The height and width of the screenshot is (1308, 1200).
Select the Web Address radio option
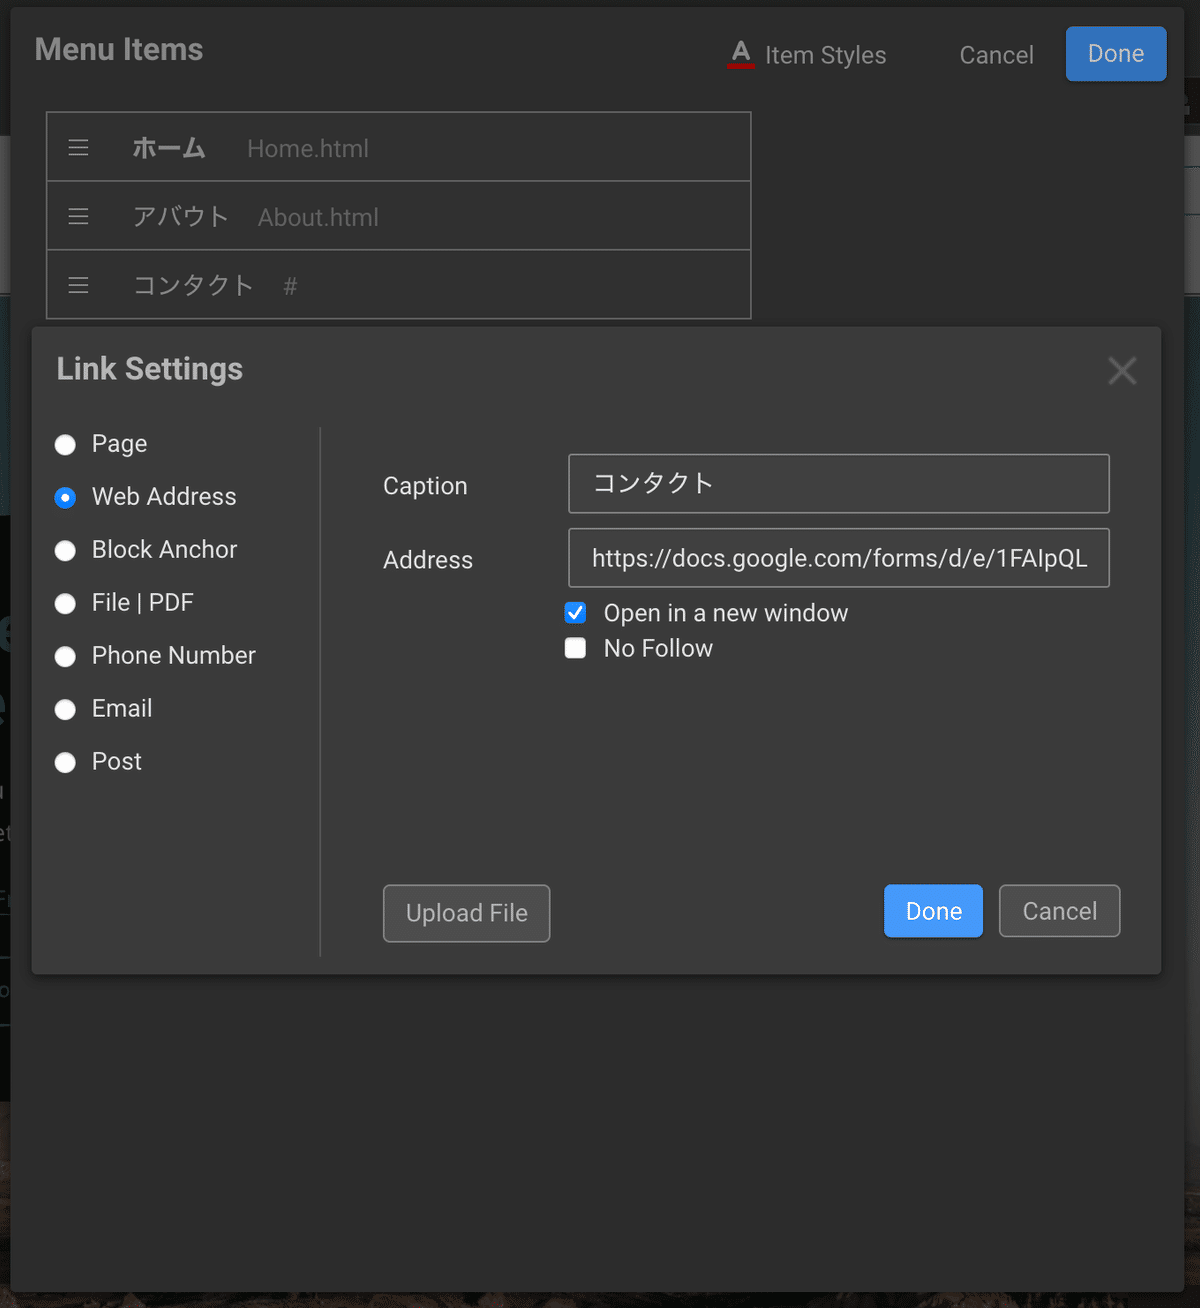65,498
